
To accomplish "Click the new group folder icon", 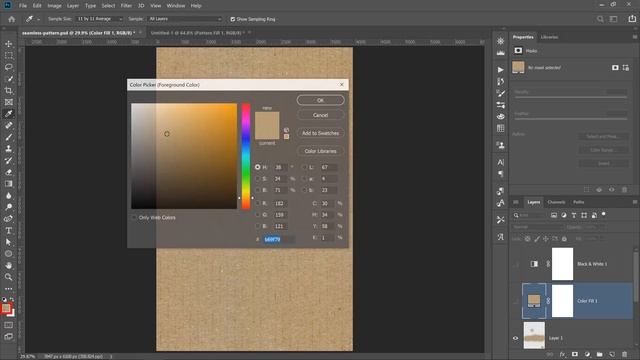I will [x=600, y=355].
